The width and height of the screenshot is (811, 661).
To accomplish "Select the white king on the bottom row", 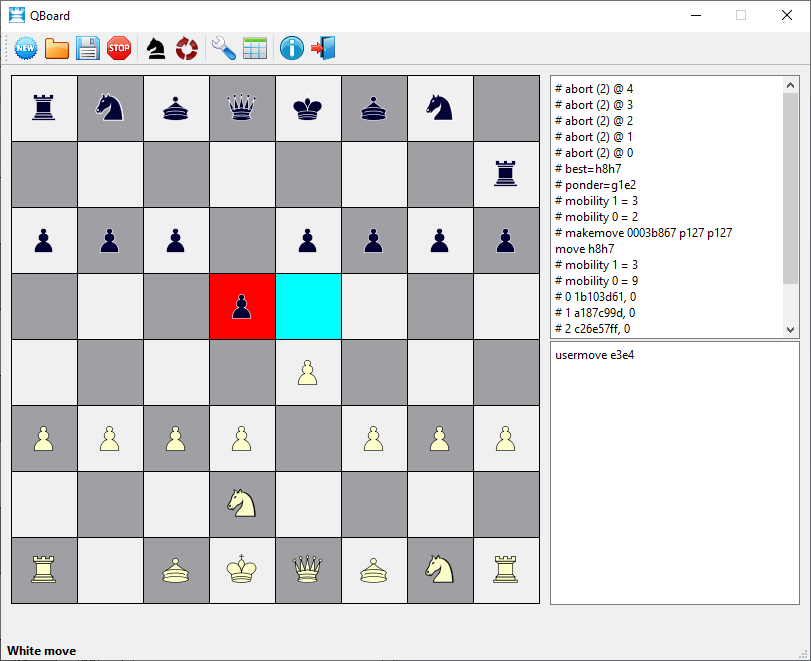I will click(242, 570).
